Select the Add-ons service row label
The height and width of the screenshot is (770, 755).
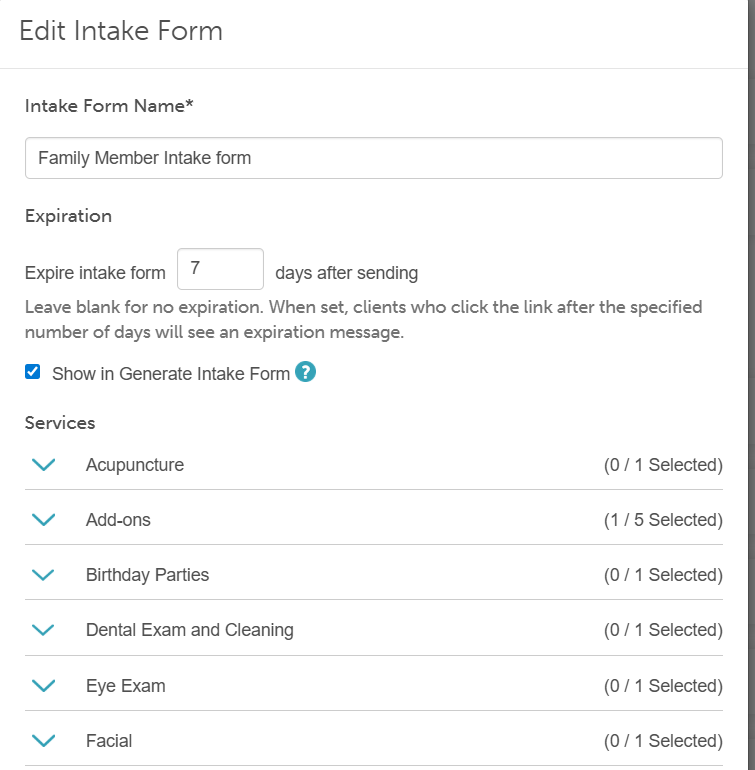(118, 520)
